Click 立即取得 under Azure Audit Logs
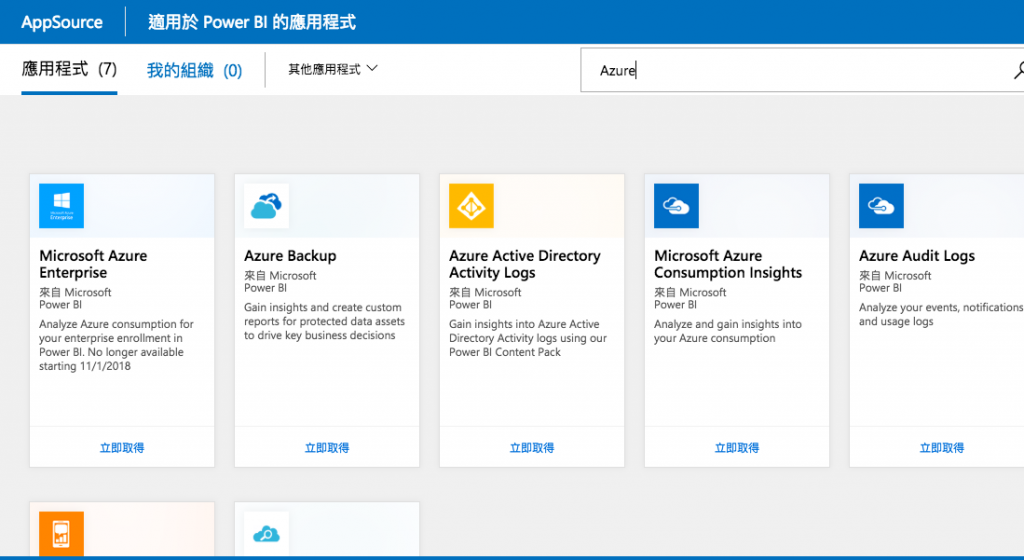1024x560 pixels. [x=942, y=448]
